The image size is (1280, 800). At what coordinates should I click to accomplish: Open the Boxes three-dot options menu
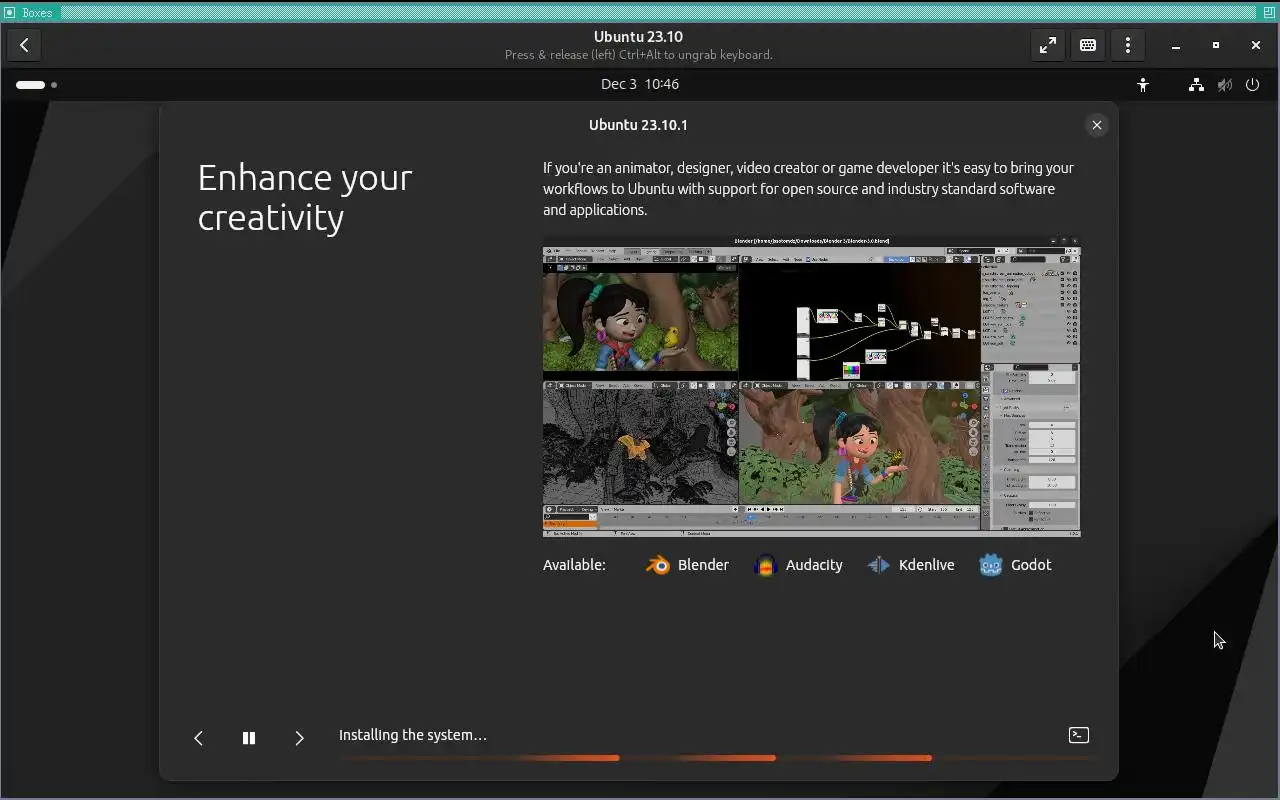coord(1128,45)
